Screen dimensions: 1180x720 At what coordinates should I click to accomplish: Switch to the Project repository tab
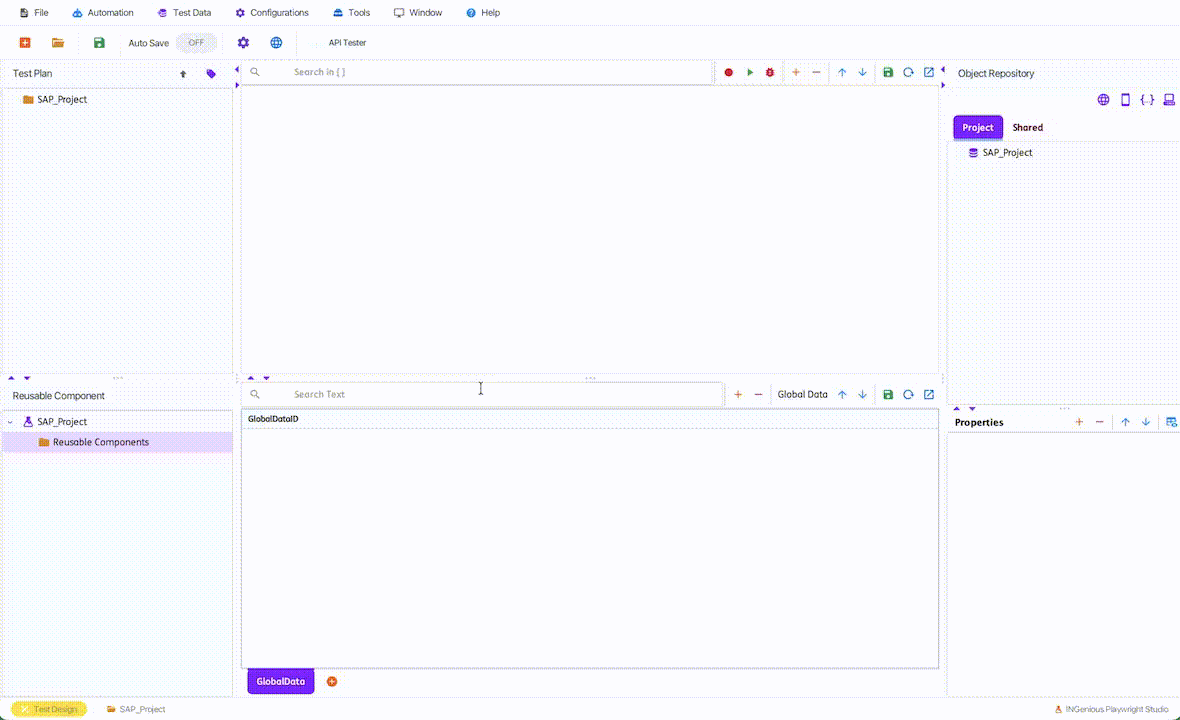point(978,127)
